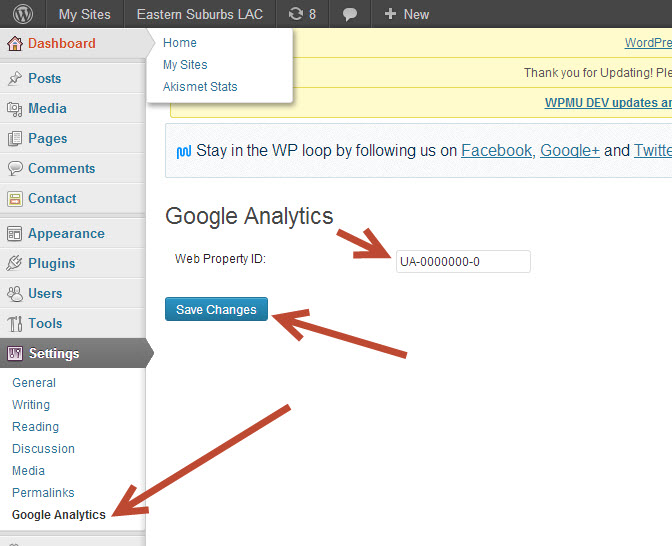Click the Posts pushpin icon
Viewport: 672px width, 546px height.
point(15,78)
